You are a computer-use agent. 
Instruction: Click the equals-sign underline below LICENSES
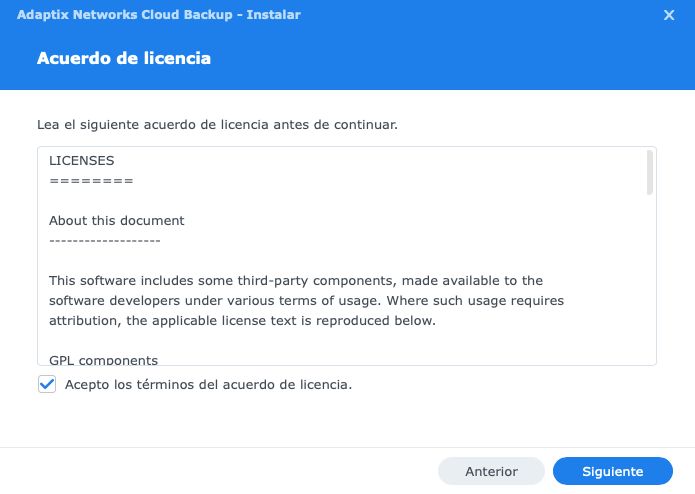coord(91,180)
